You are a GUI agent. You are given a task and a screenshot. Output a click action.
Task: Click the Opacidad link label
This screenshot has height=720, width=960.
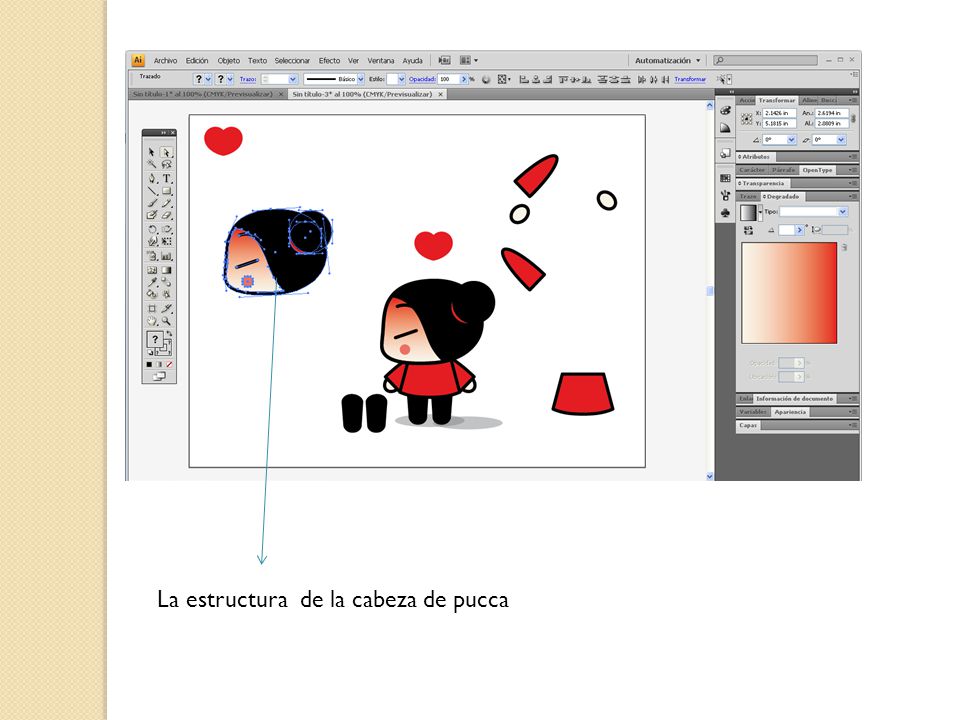(422, 79)
